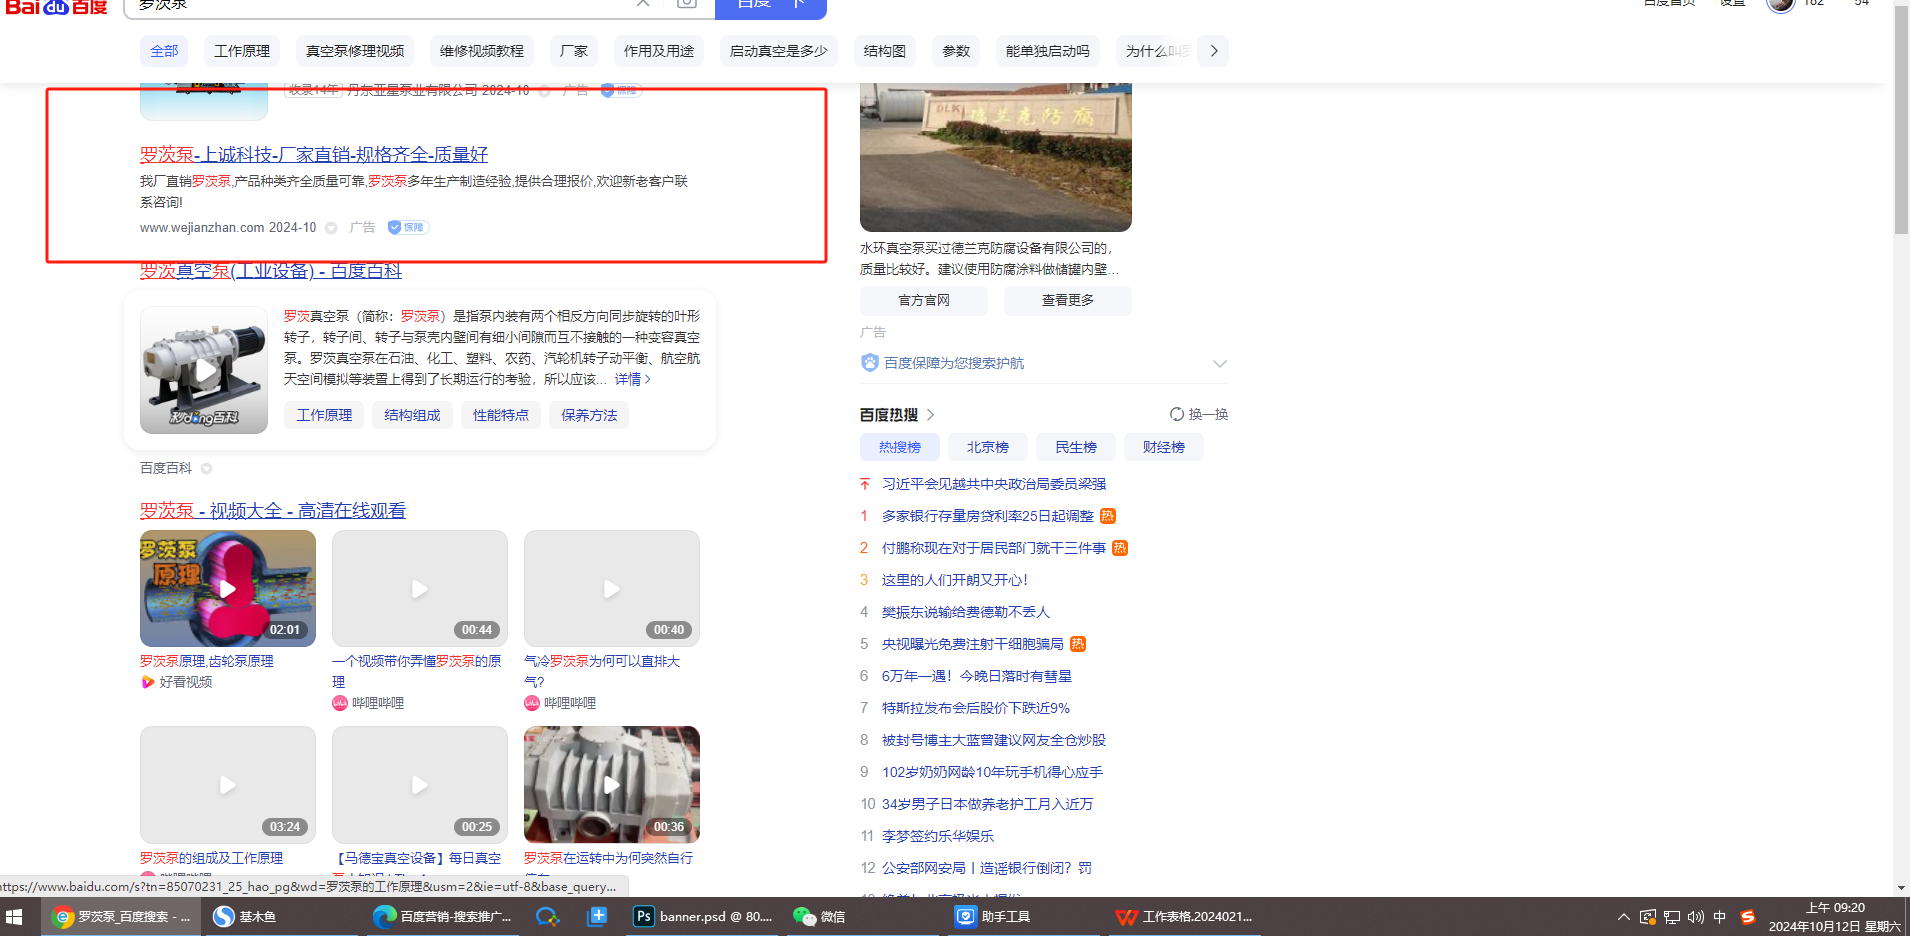Switch to the 北京榜 tab
This screenshot has width=1910, height=936.
(x=988, y=447)
